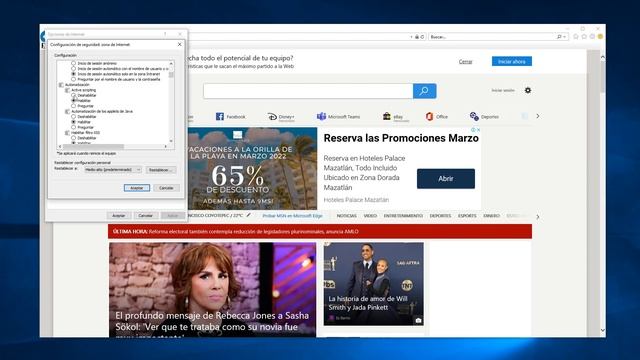Image resolution: width=640 pixels, height=360 pixels.
Task: Open the ENTRETENIMIENTO tab
Action: 403,216
